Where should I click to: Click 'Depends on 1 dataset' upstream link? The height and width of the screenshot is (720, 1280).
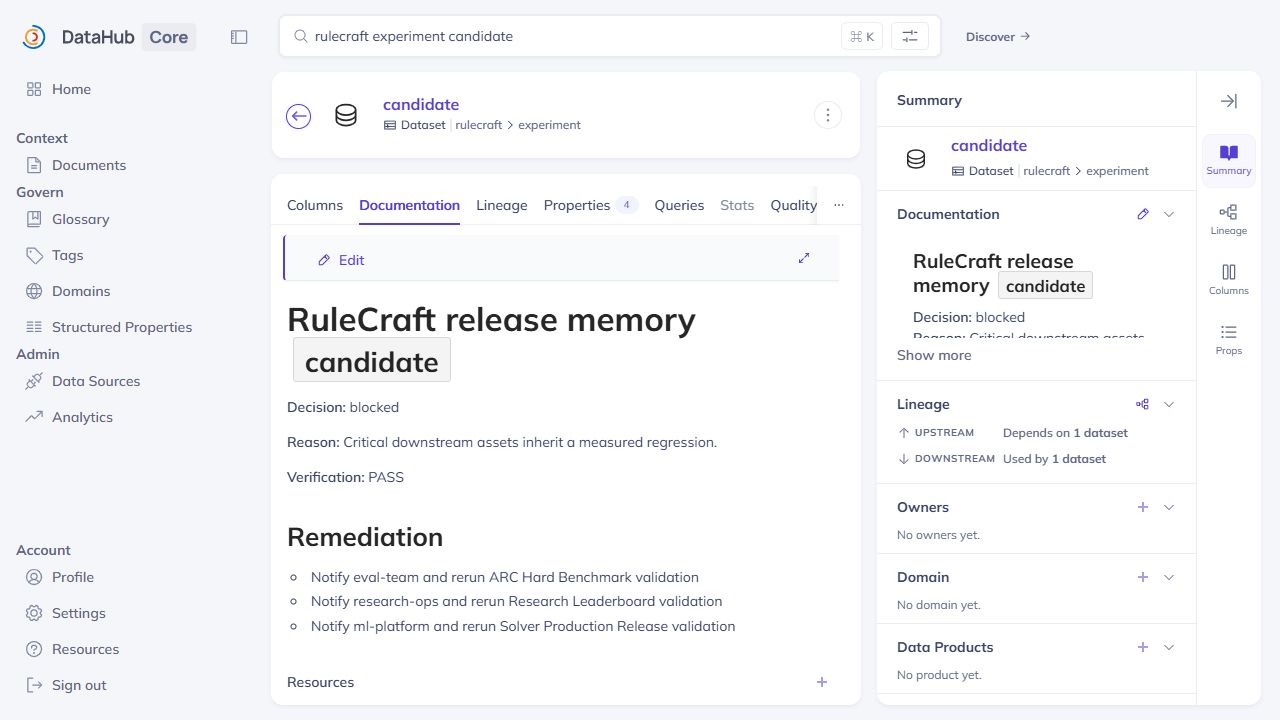(x=1065, y=433)
